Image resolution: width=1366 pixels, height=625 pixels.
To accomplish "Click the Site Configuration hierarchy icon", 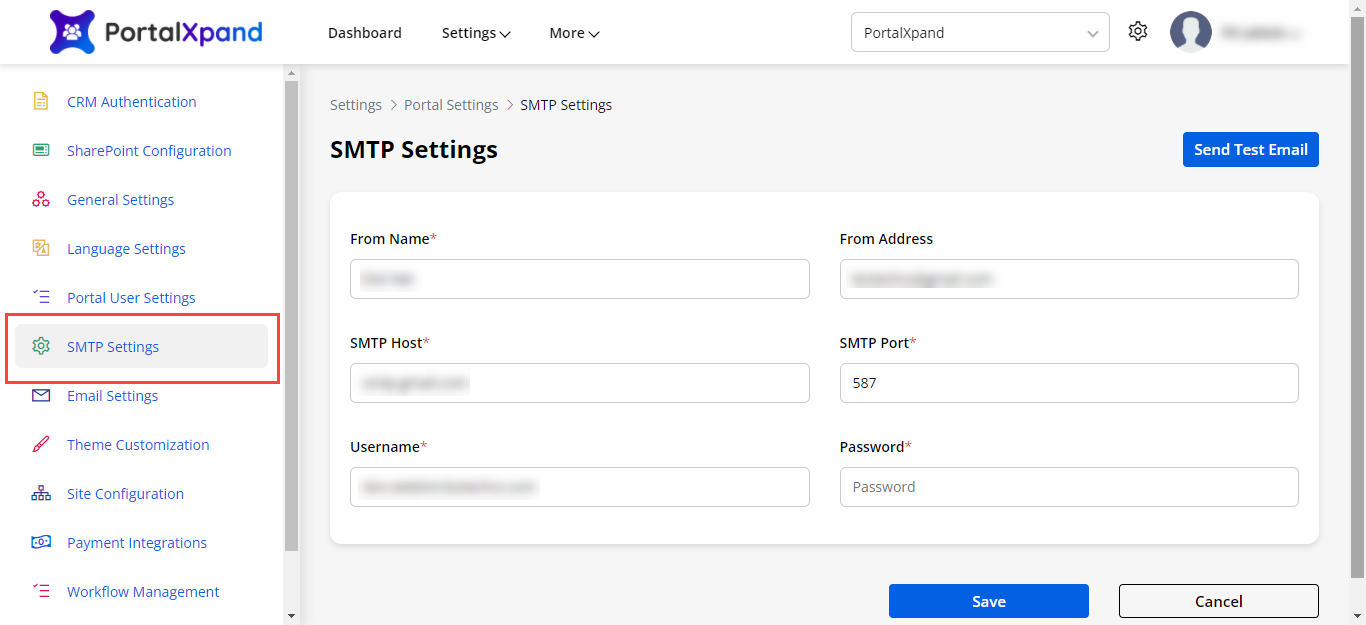I will pyautogui.click(x=41, y=493).
